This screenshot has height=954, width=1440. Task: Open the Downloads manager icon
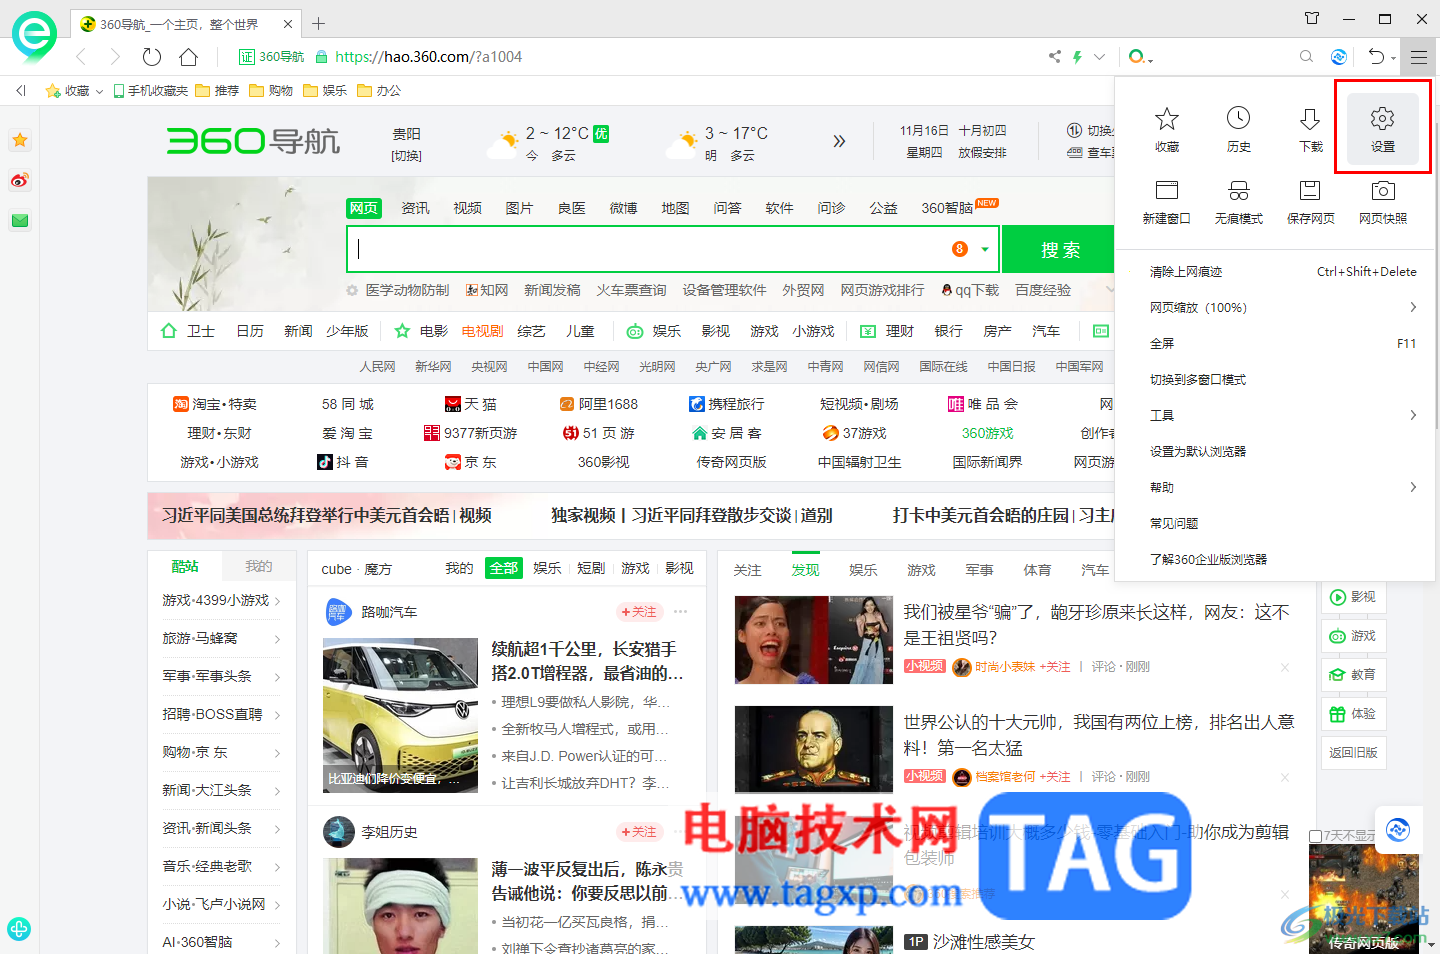tap(1310, 128)
